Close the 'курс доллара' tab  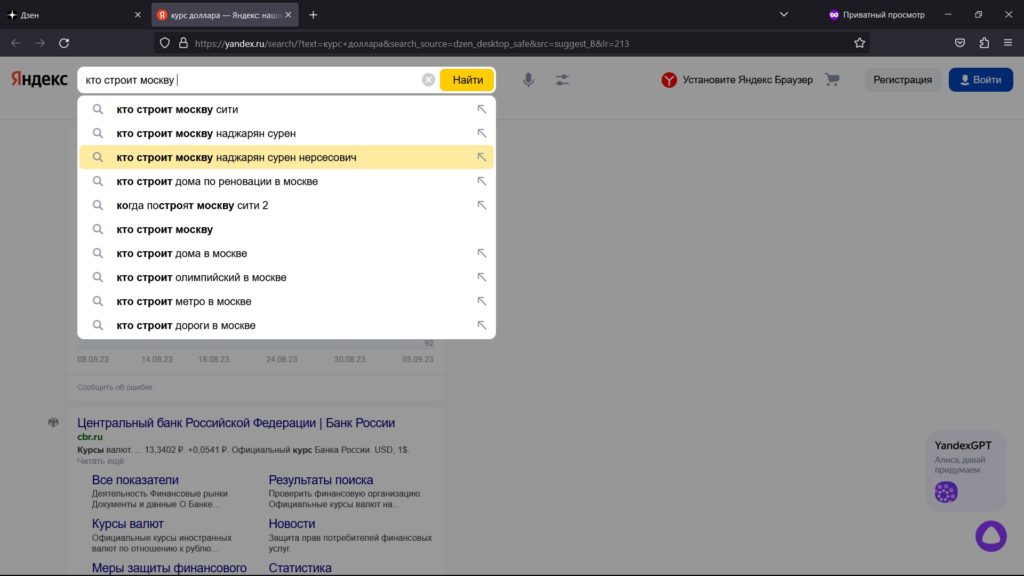[288, 14]
